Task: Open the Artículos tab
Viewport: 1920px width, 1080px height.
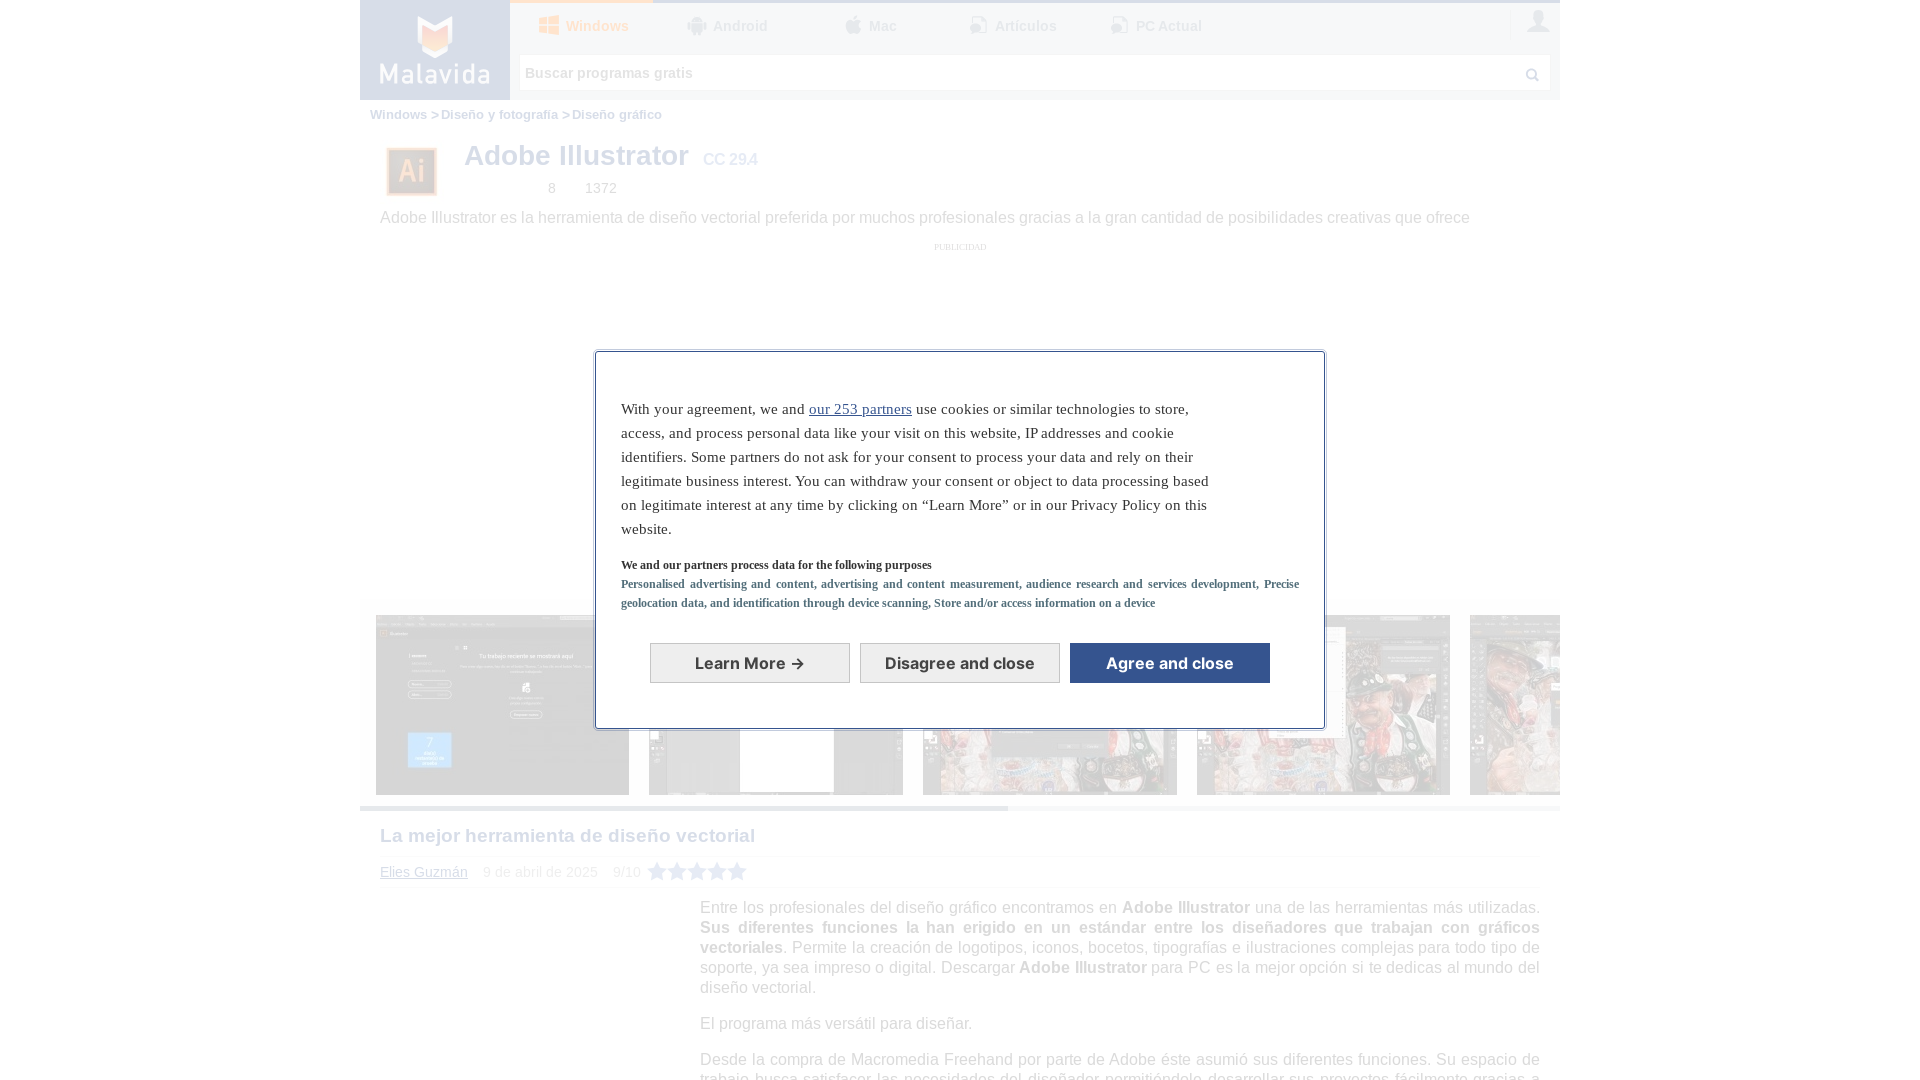Action: click(1013, 26)
